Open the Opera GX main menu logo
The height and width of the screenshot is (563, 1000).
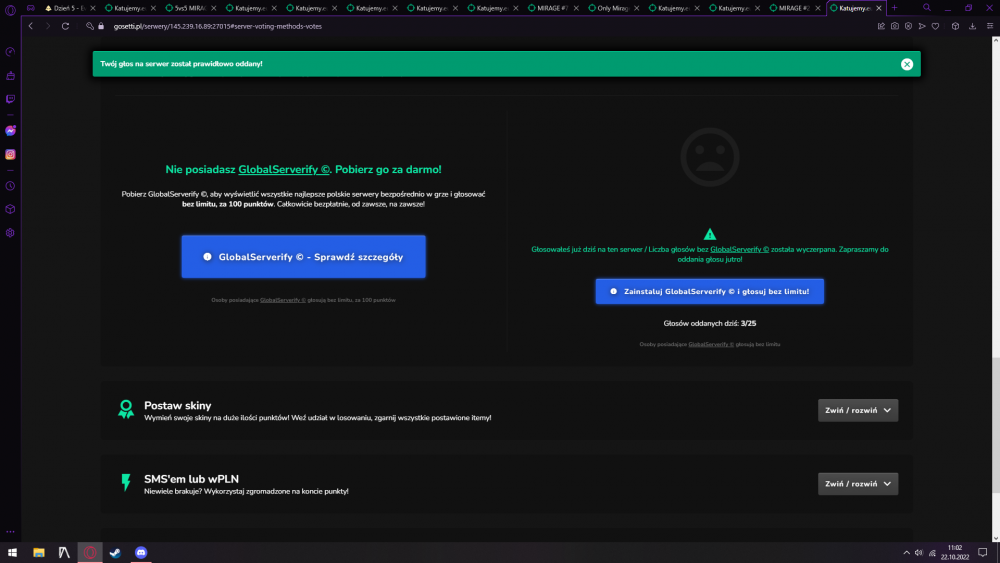click(x=10, y=10)
